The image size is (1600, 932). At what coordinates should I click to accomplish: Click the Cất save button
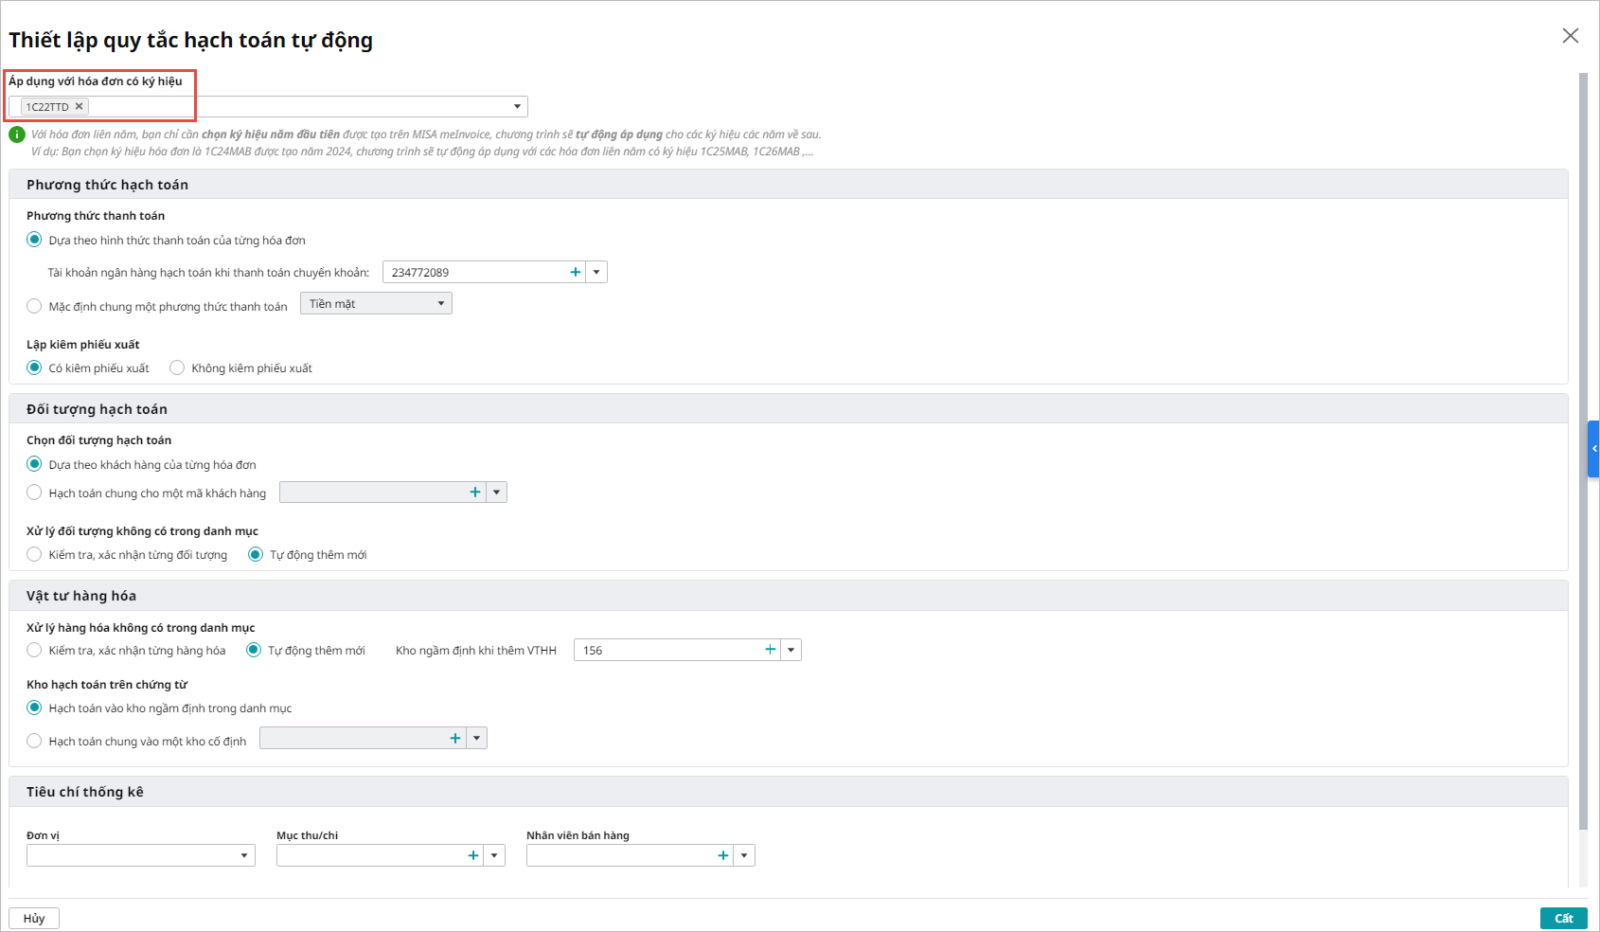(x=1563, y=918)
